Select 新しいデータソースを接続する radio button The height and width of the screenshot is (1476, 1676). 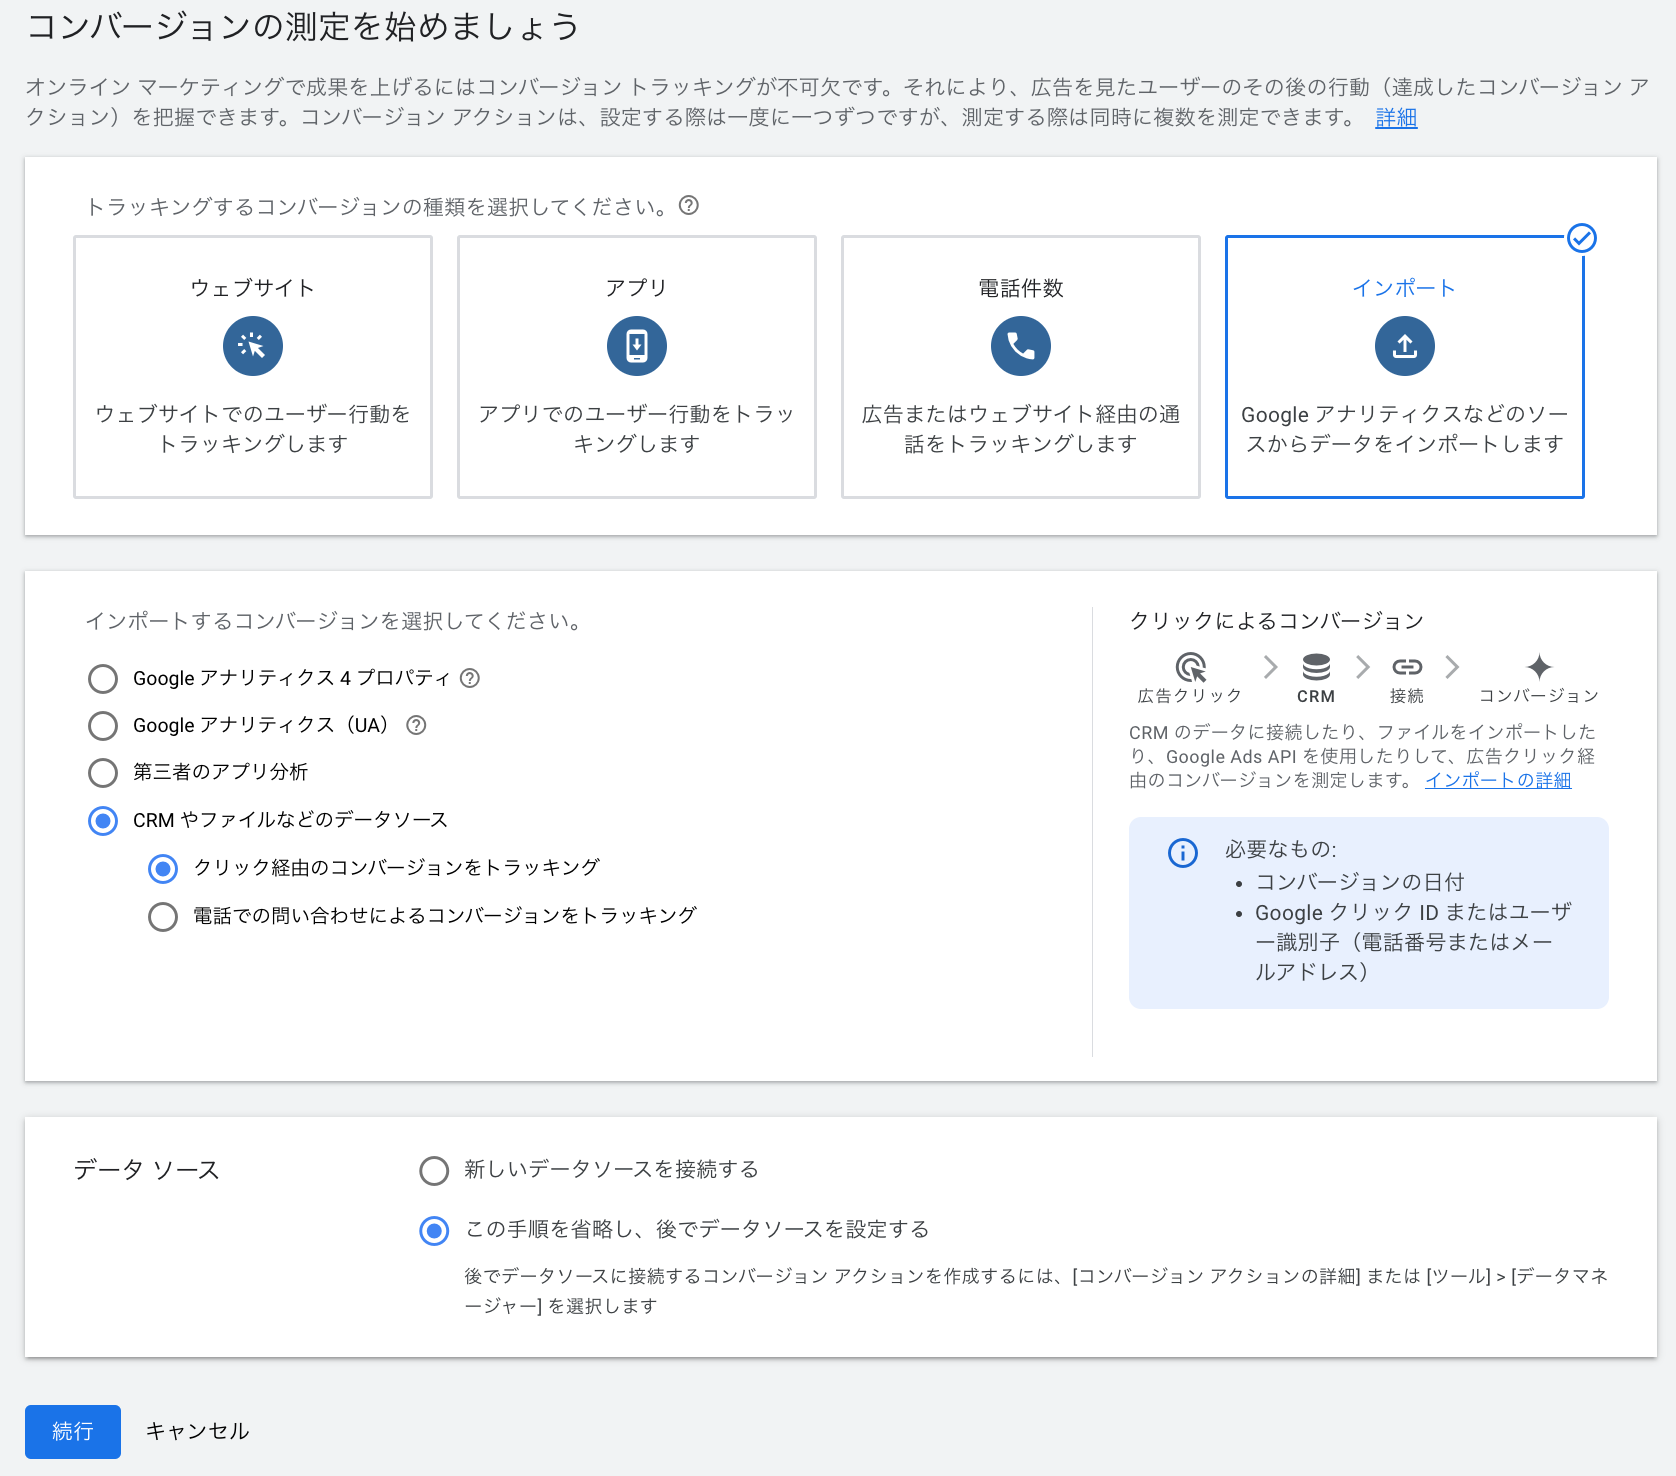pyautogui.click(x=434, y=1171)
